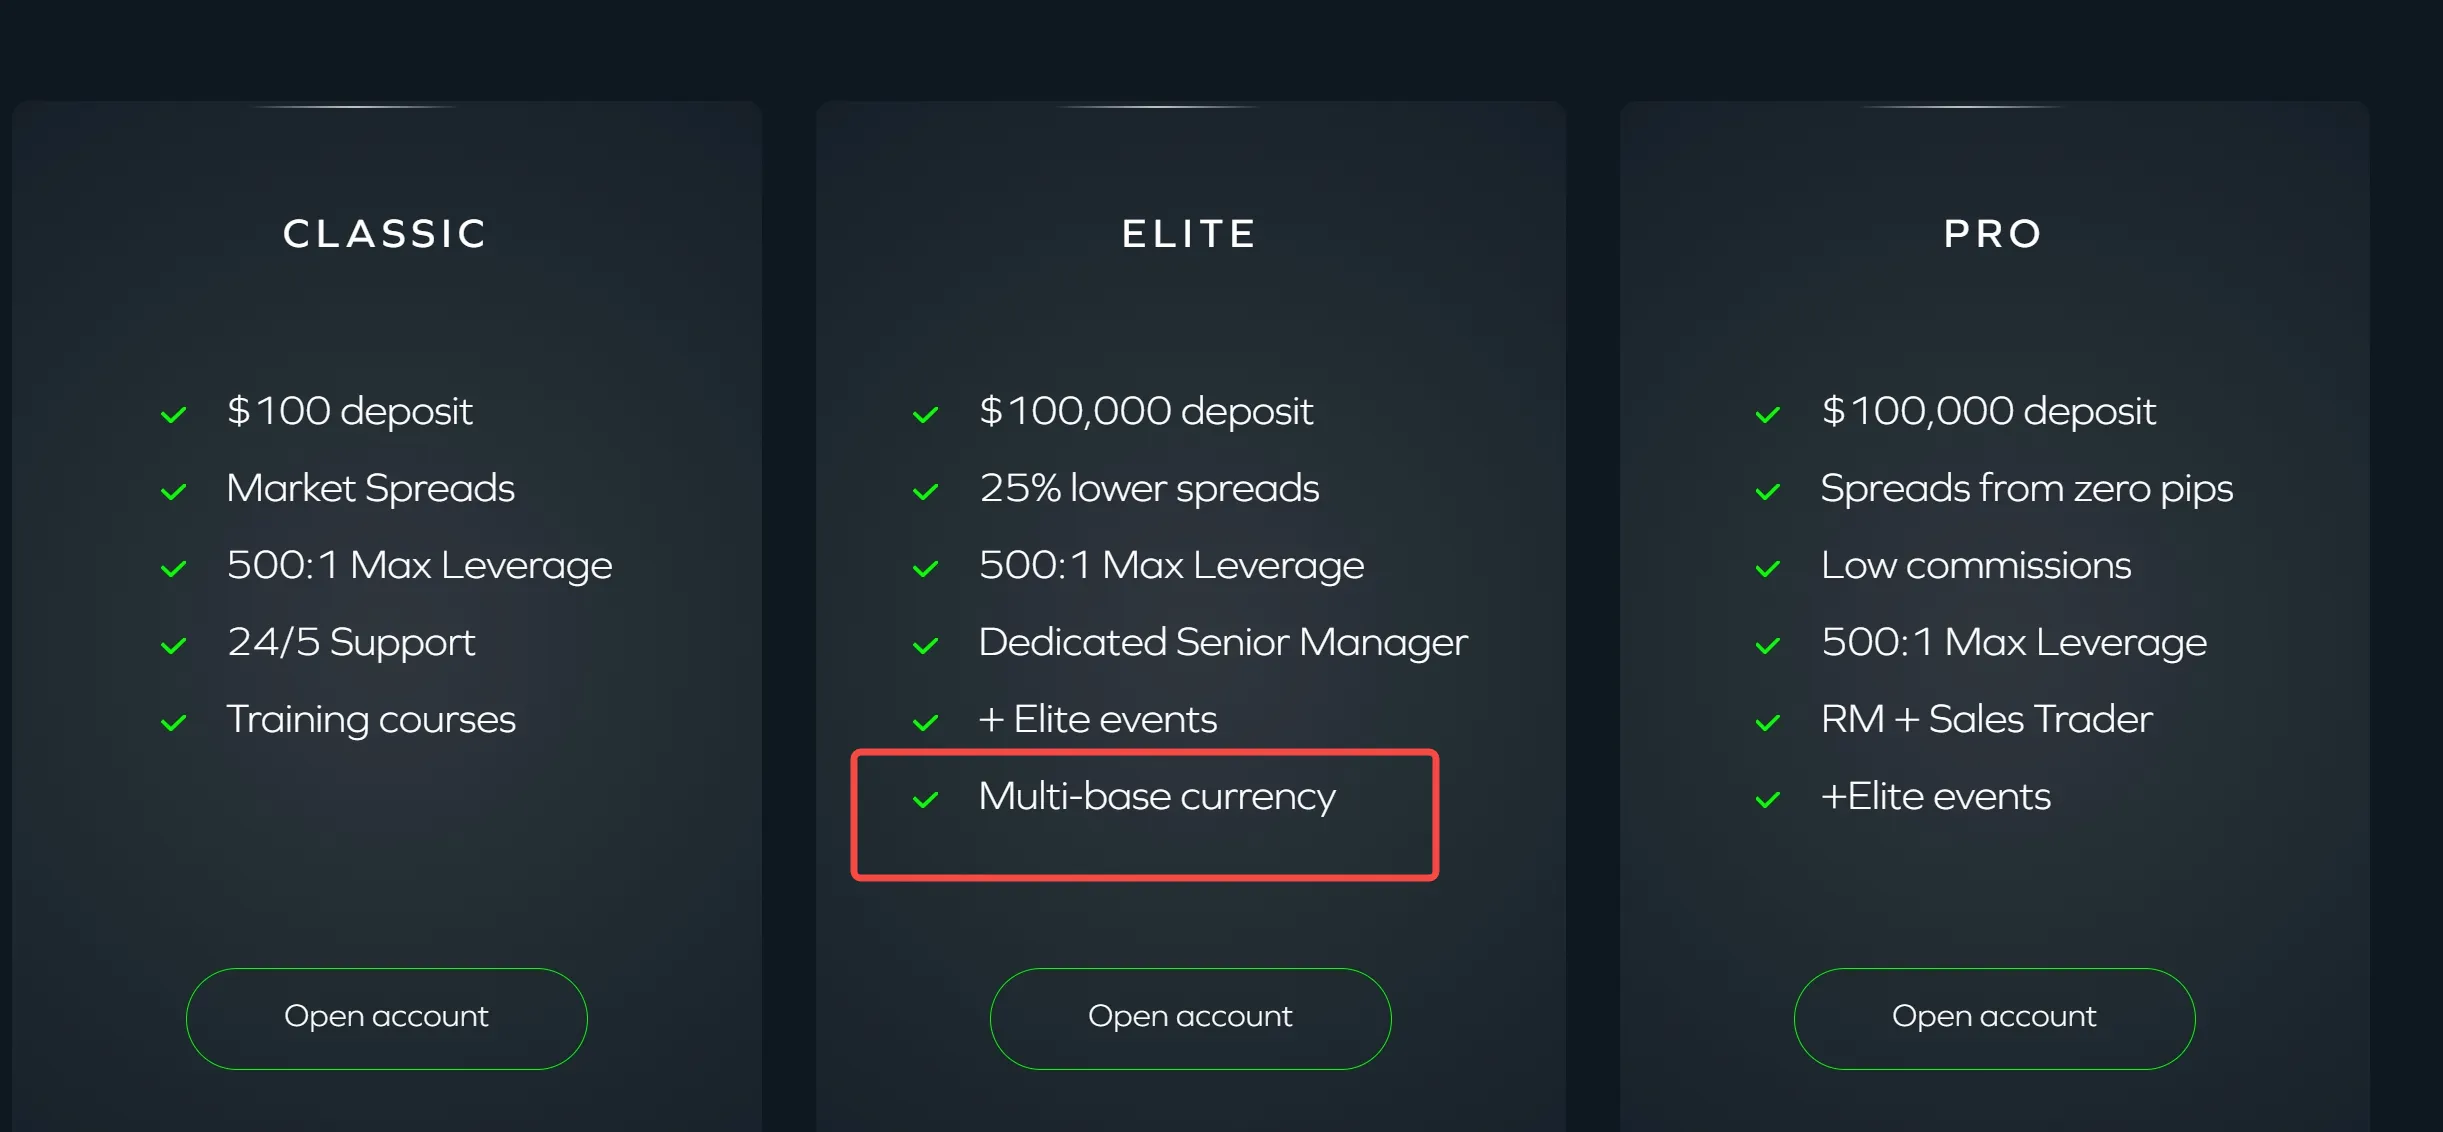The width and height of the screenshot is (2443, 1132).
Task: Click the $100,000 deposit text under Elite
Action: click(1145, 411)
